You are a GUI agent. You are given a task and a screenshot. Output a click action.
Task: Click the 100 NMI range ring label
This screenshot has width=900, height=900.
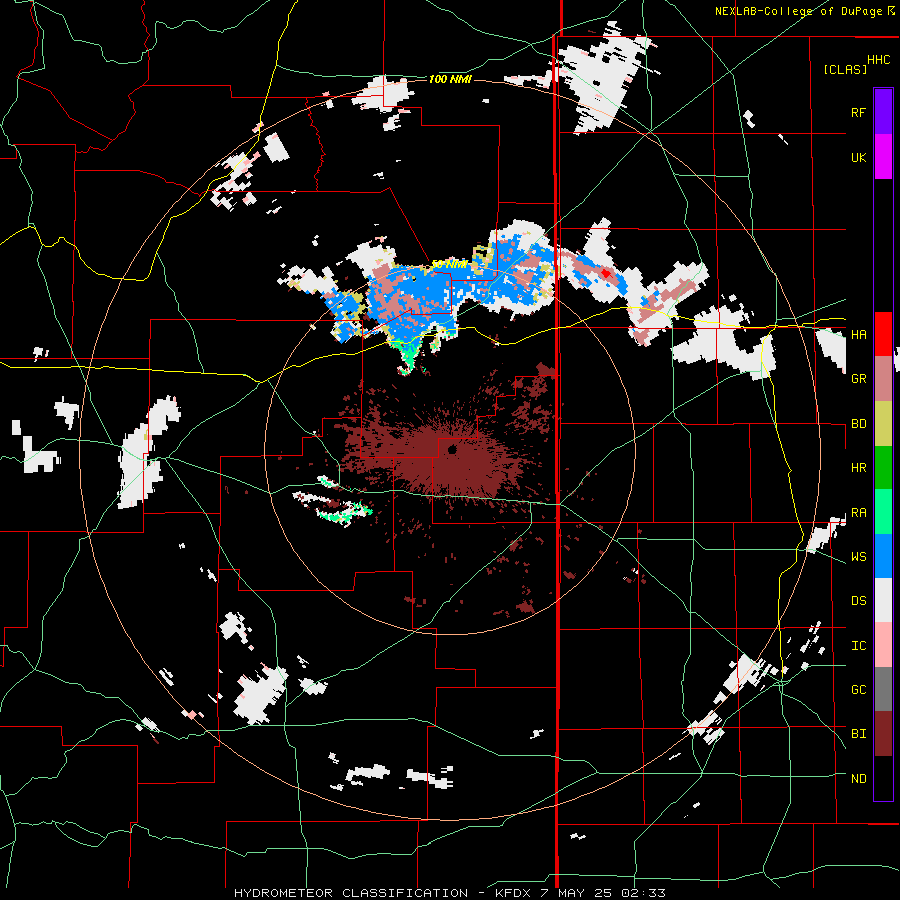(x=449, y=79)
